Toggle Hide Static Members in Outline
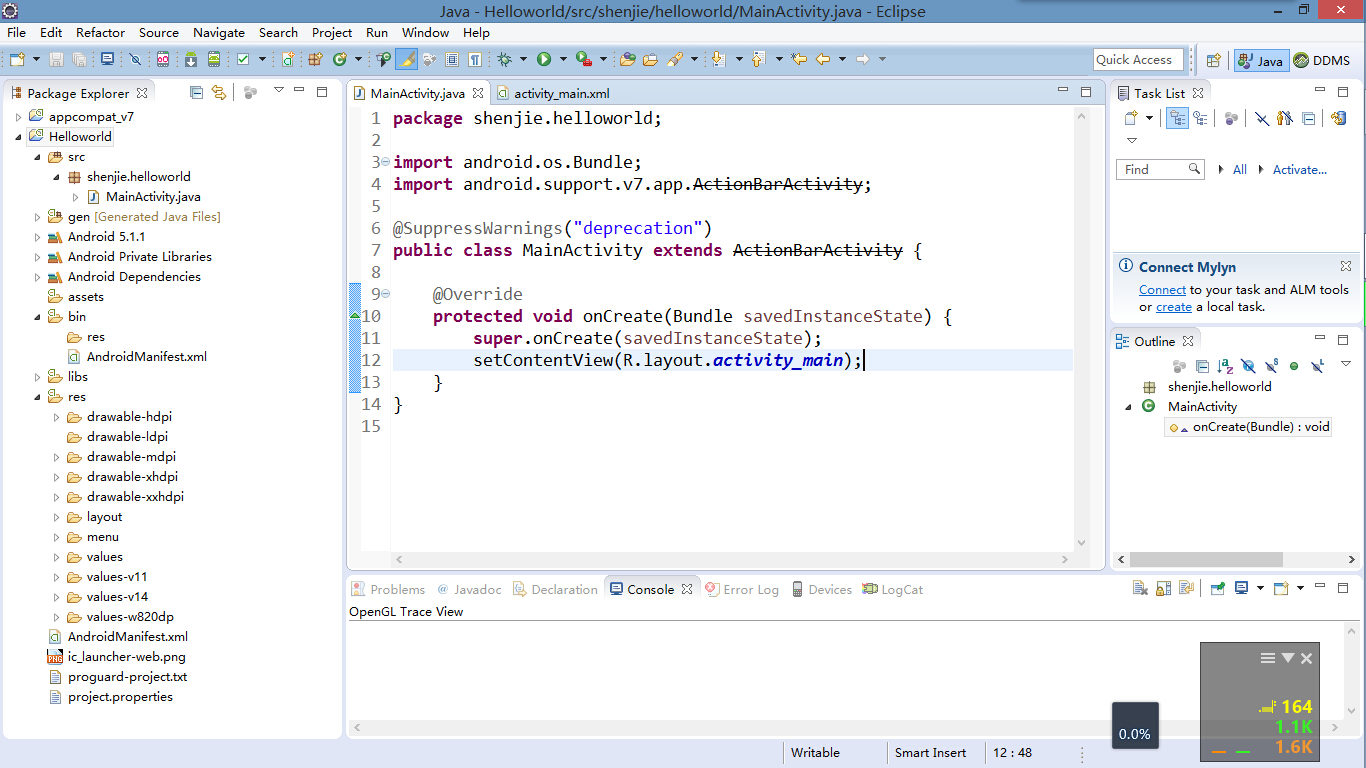The image size is (1366, 768). tap(1272, 366)
